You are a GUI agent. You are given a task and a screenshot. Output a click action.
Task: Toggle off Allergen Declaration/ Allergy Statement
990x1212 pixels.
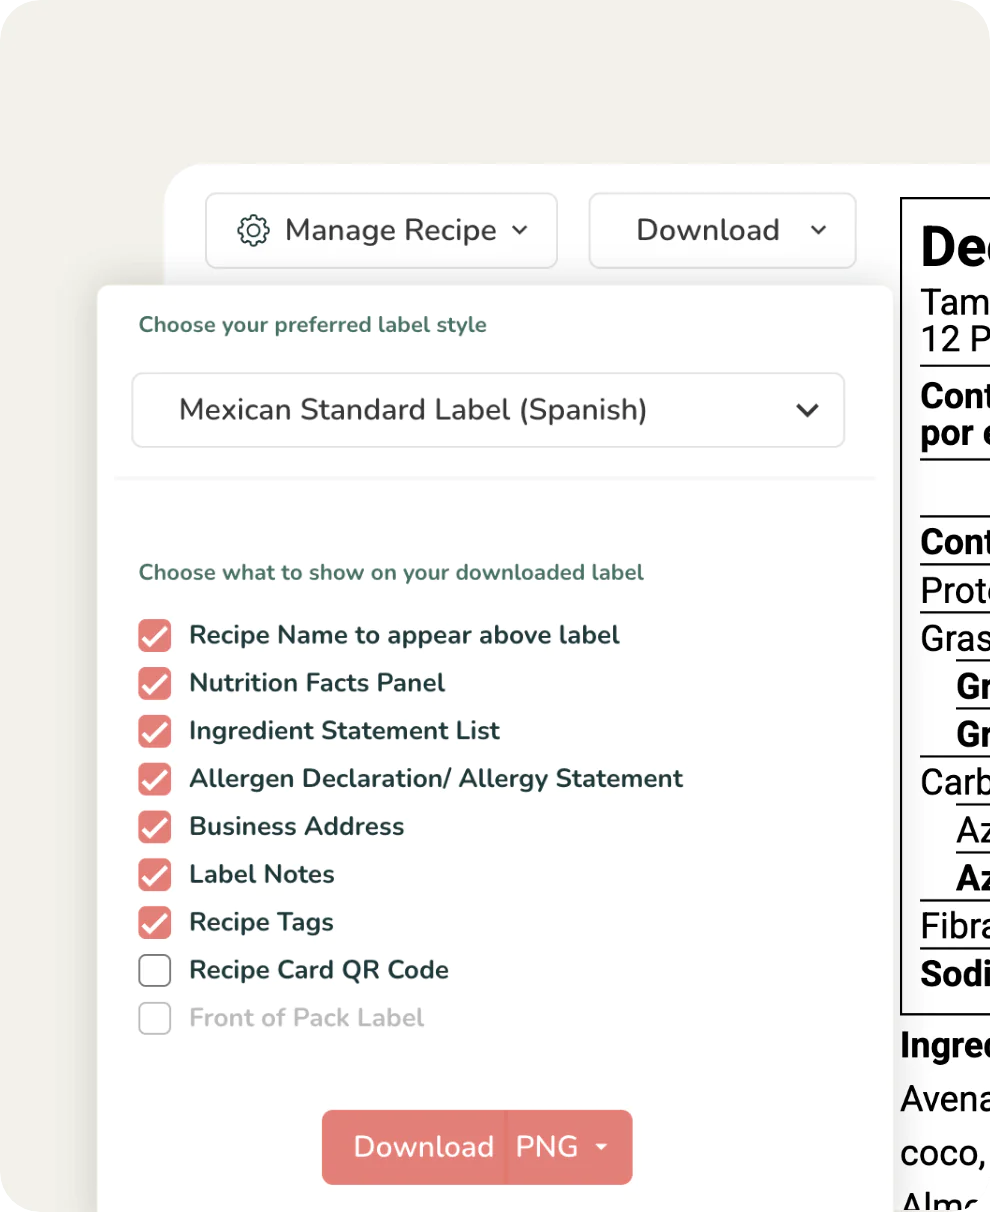click(154, 779)
